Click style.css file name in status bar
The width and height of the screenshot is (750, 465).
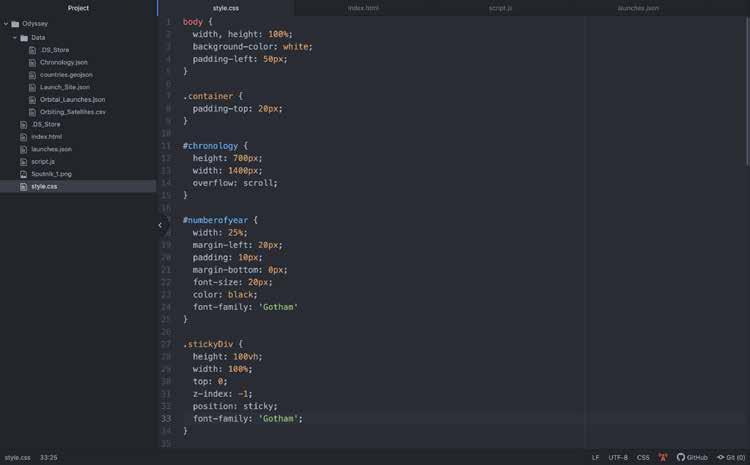click(x=17, y=457)
